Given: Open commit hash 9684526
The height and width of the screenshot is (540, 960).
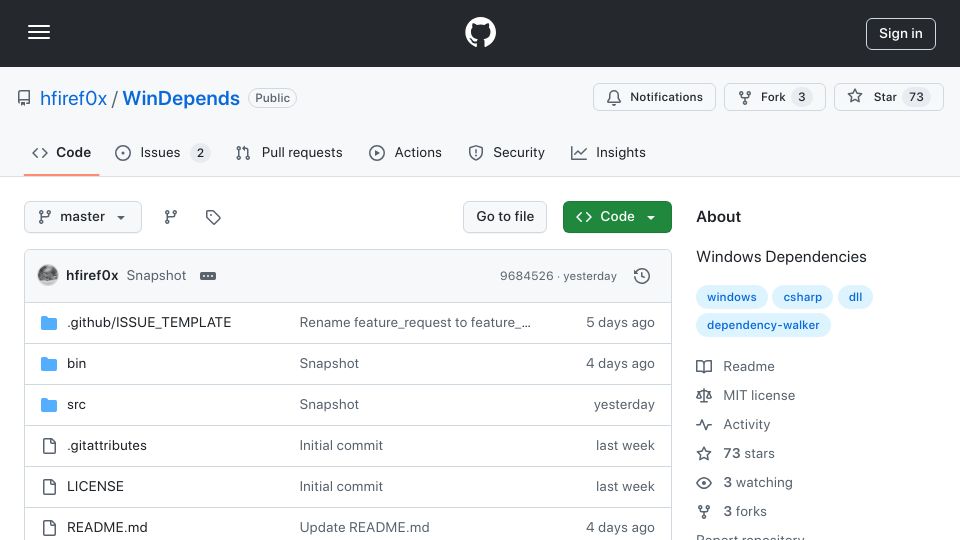Looking at the screenshot, I should (x=527, y=276).
